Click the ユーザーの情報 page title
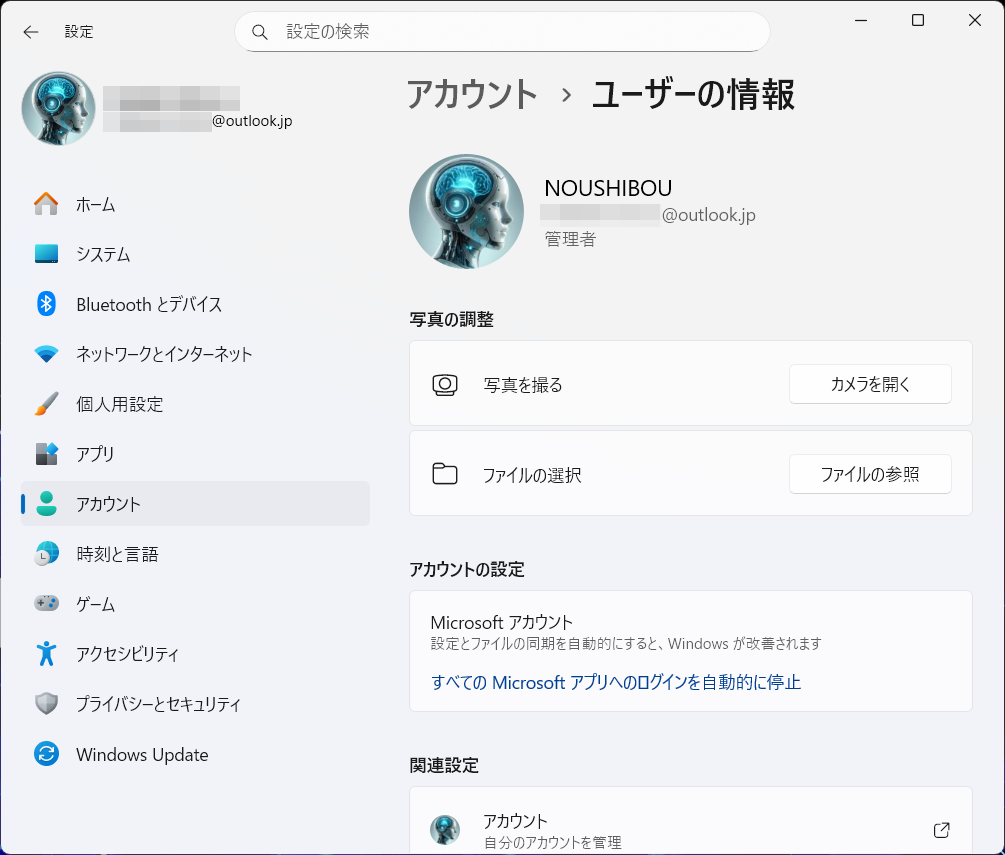Image resolution: width=1005 pixels, height=855 pixels. point(693,94)
